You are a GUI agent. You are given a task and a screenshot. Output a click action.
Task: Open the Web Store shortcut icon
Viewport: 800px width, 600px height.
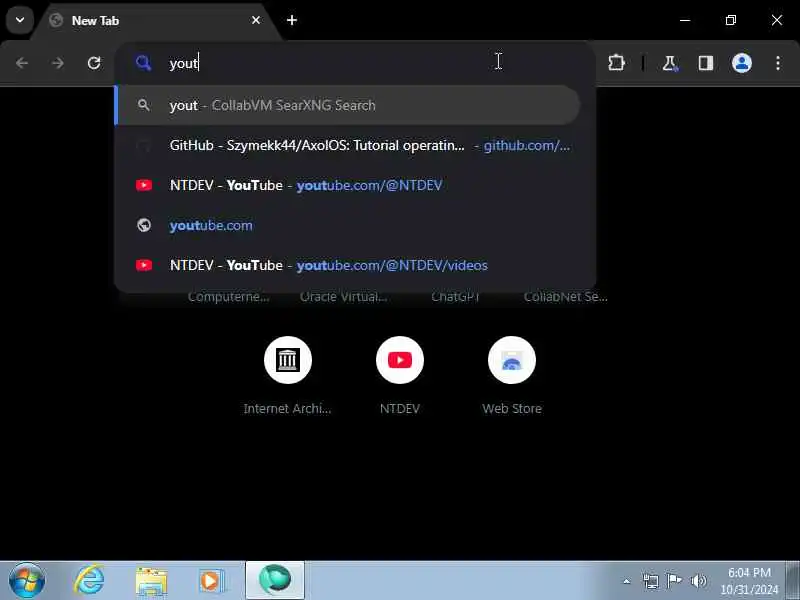512,360
